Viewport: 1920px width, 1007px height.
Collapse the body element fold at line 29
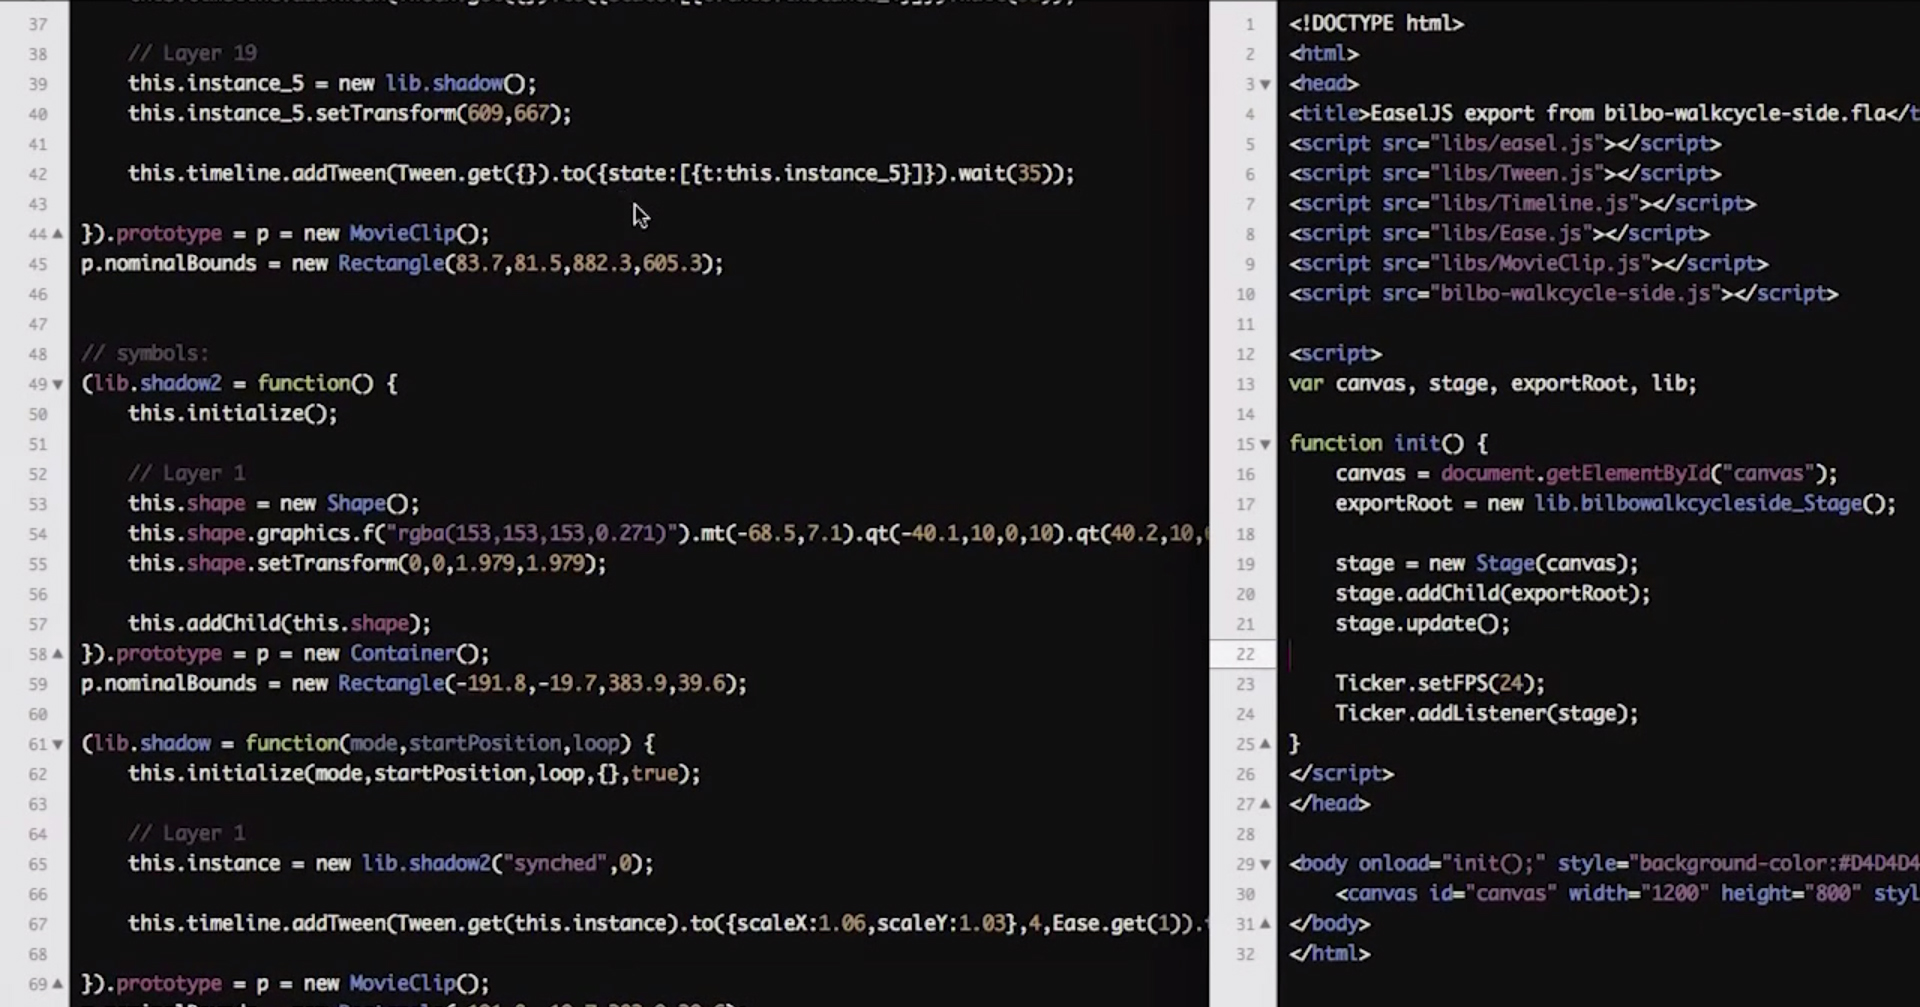coord(1264,864)
